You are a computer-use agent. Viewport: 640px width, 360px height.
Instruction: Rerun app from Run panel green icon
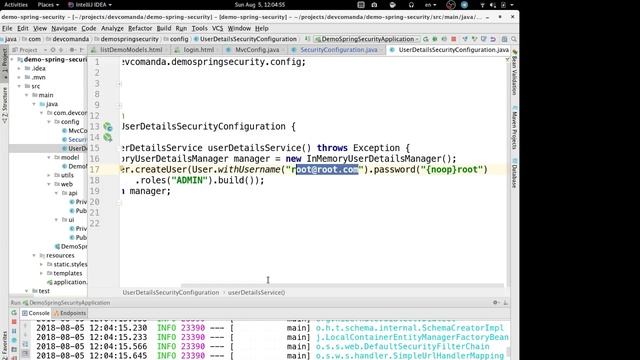(14, 313)
